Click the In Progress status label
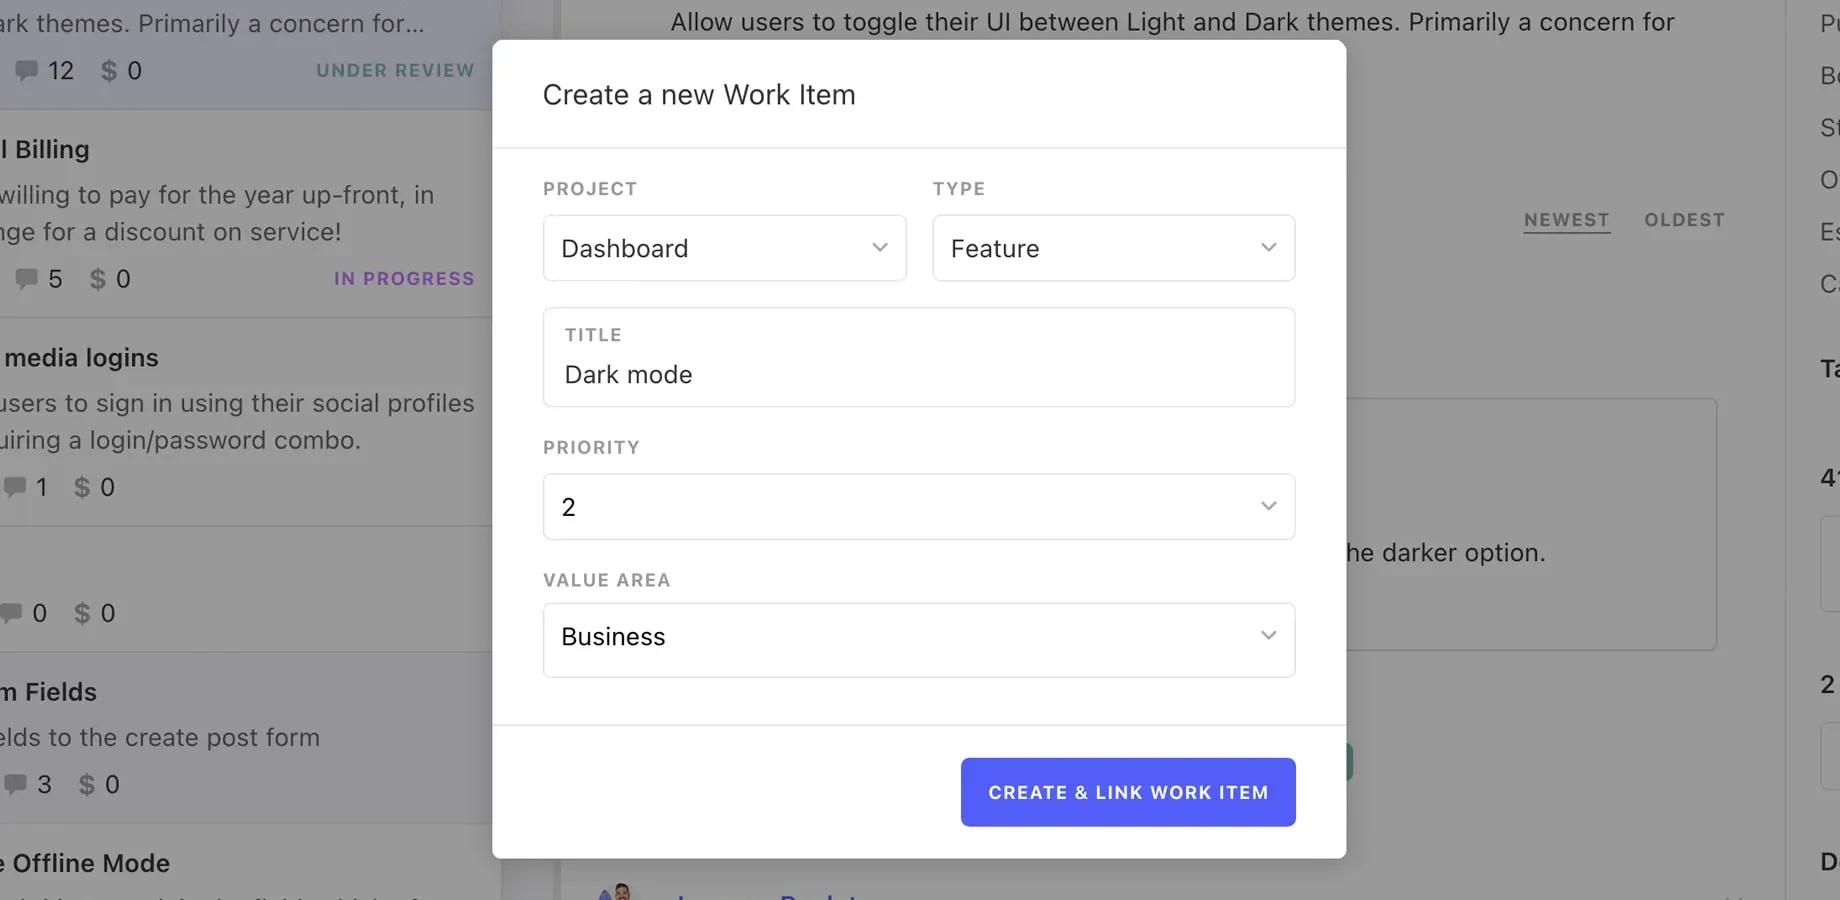The image size is (1840, 900). 404,278
